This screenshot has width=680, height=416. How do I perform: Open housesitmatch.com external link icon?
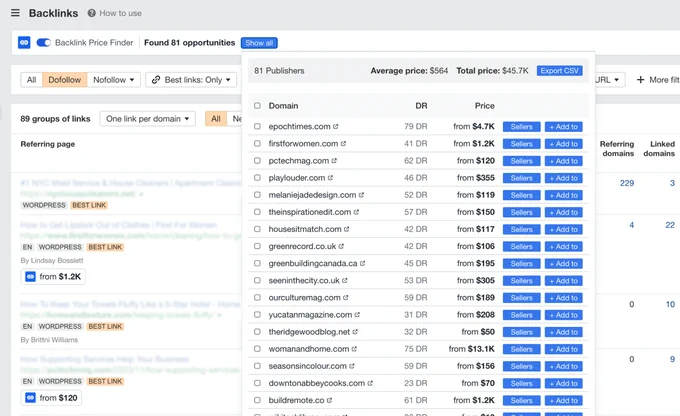point(347,229)
